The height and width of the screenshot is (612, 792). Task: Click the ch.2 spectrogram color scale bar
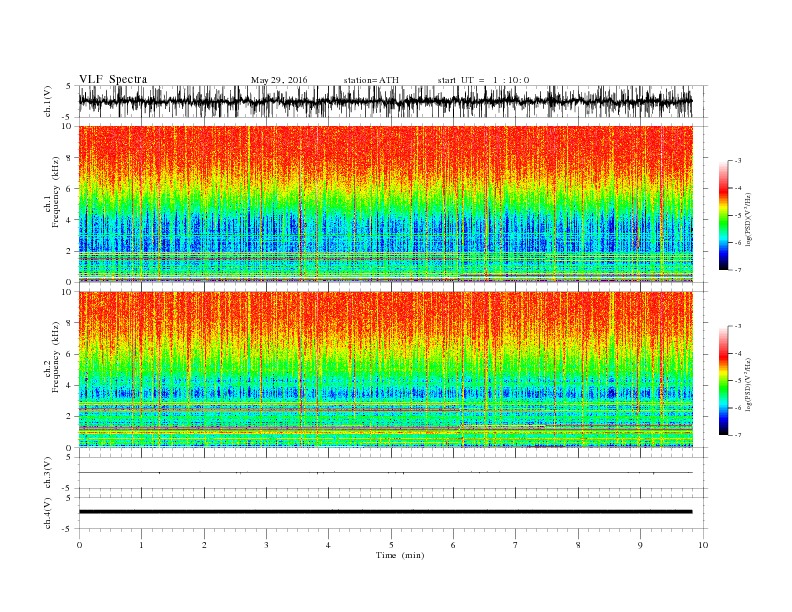[723, 381]
